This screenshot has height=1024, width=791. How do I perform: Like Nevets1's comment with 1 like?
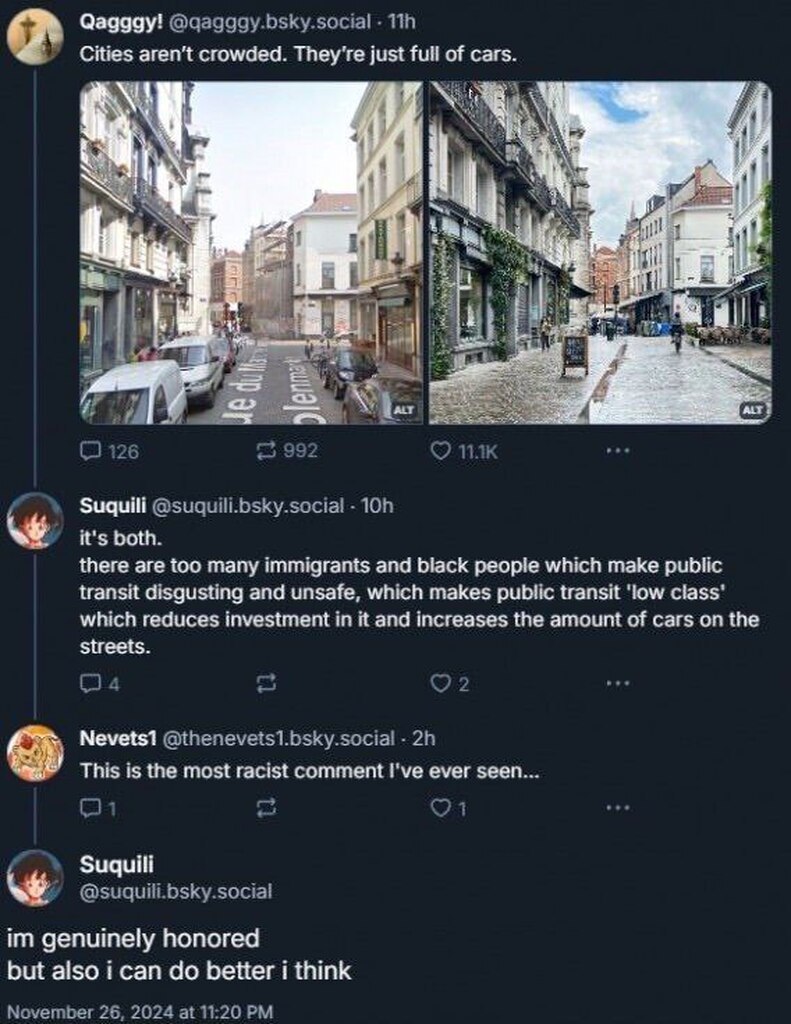[x=440, y=808]
